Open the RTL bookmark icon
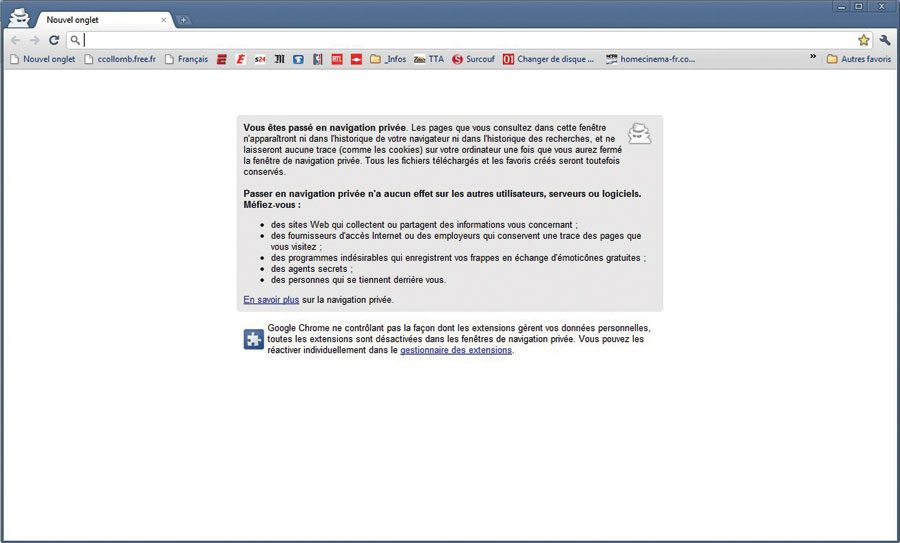 click(337, 59)
